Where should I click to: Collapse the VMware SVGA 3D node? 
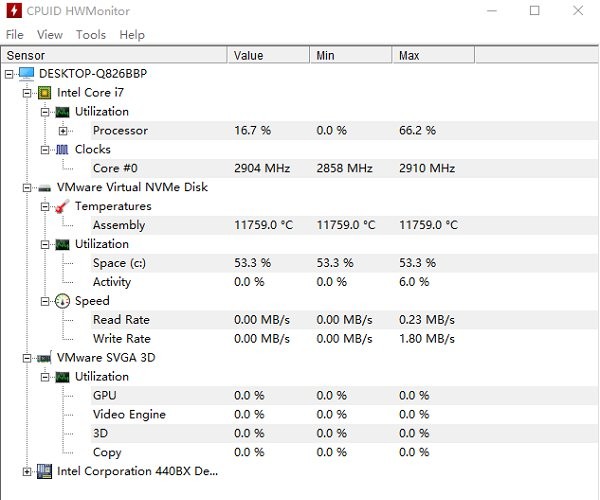[27, 358]
